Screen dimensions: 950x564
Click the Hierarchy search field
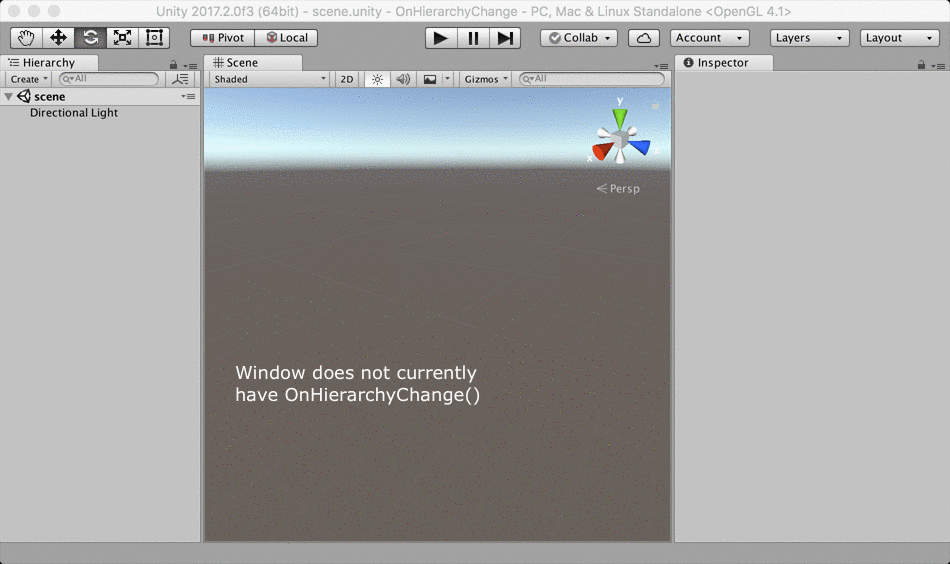[x=110, y=79]
